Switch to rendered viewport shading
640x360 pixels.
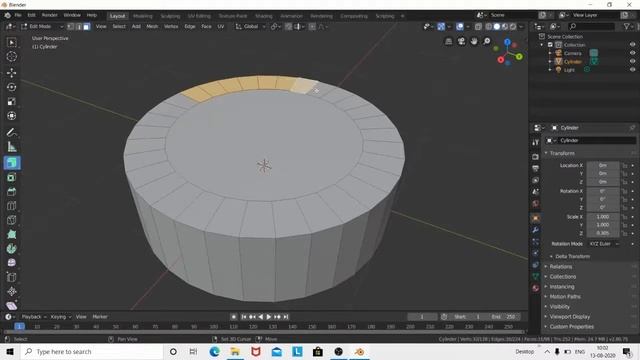513,27
